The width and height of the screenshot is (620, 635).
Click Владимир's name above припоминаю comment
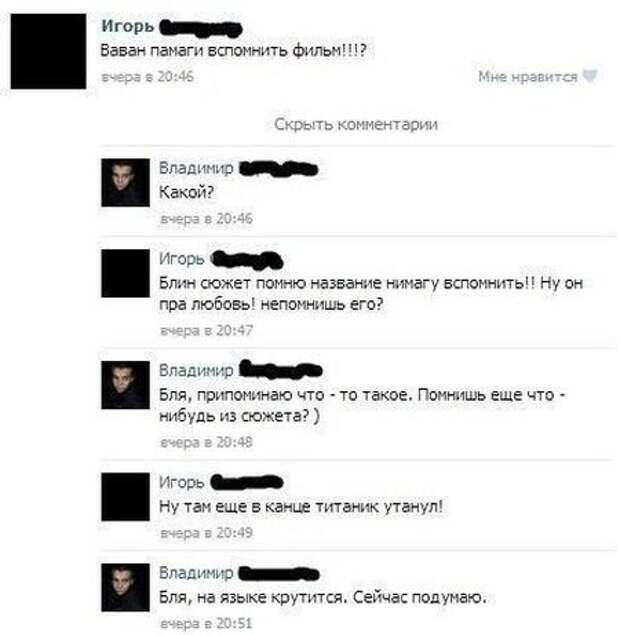coord(196,370)
